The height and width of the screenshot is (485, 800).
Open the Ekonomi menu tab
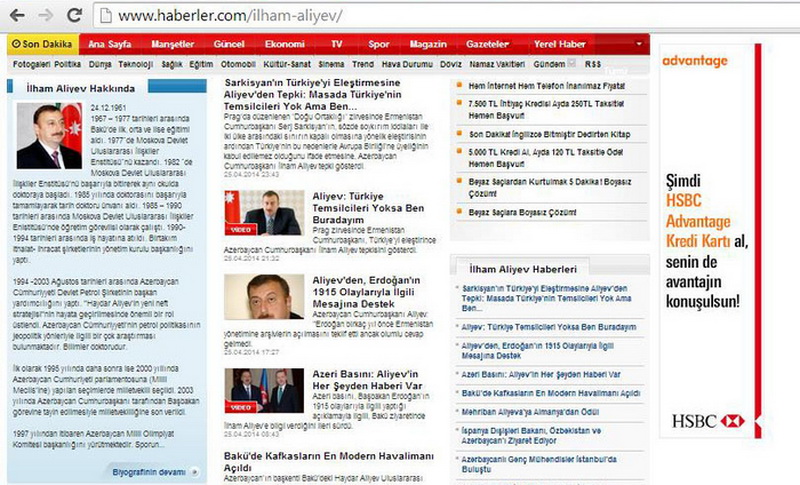click(x=284, y=44)
